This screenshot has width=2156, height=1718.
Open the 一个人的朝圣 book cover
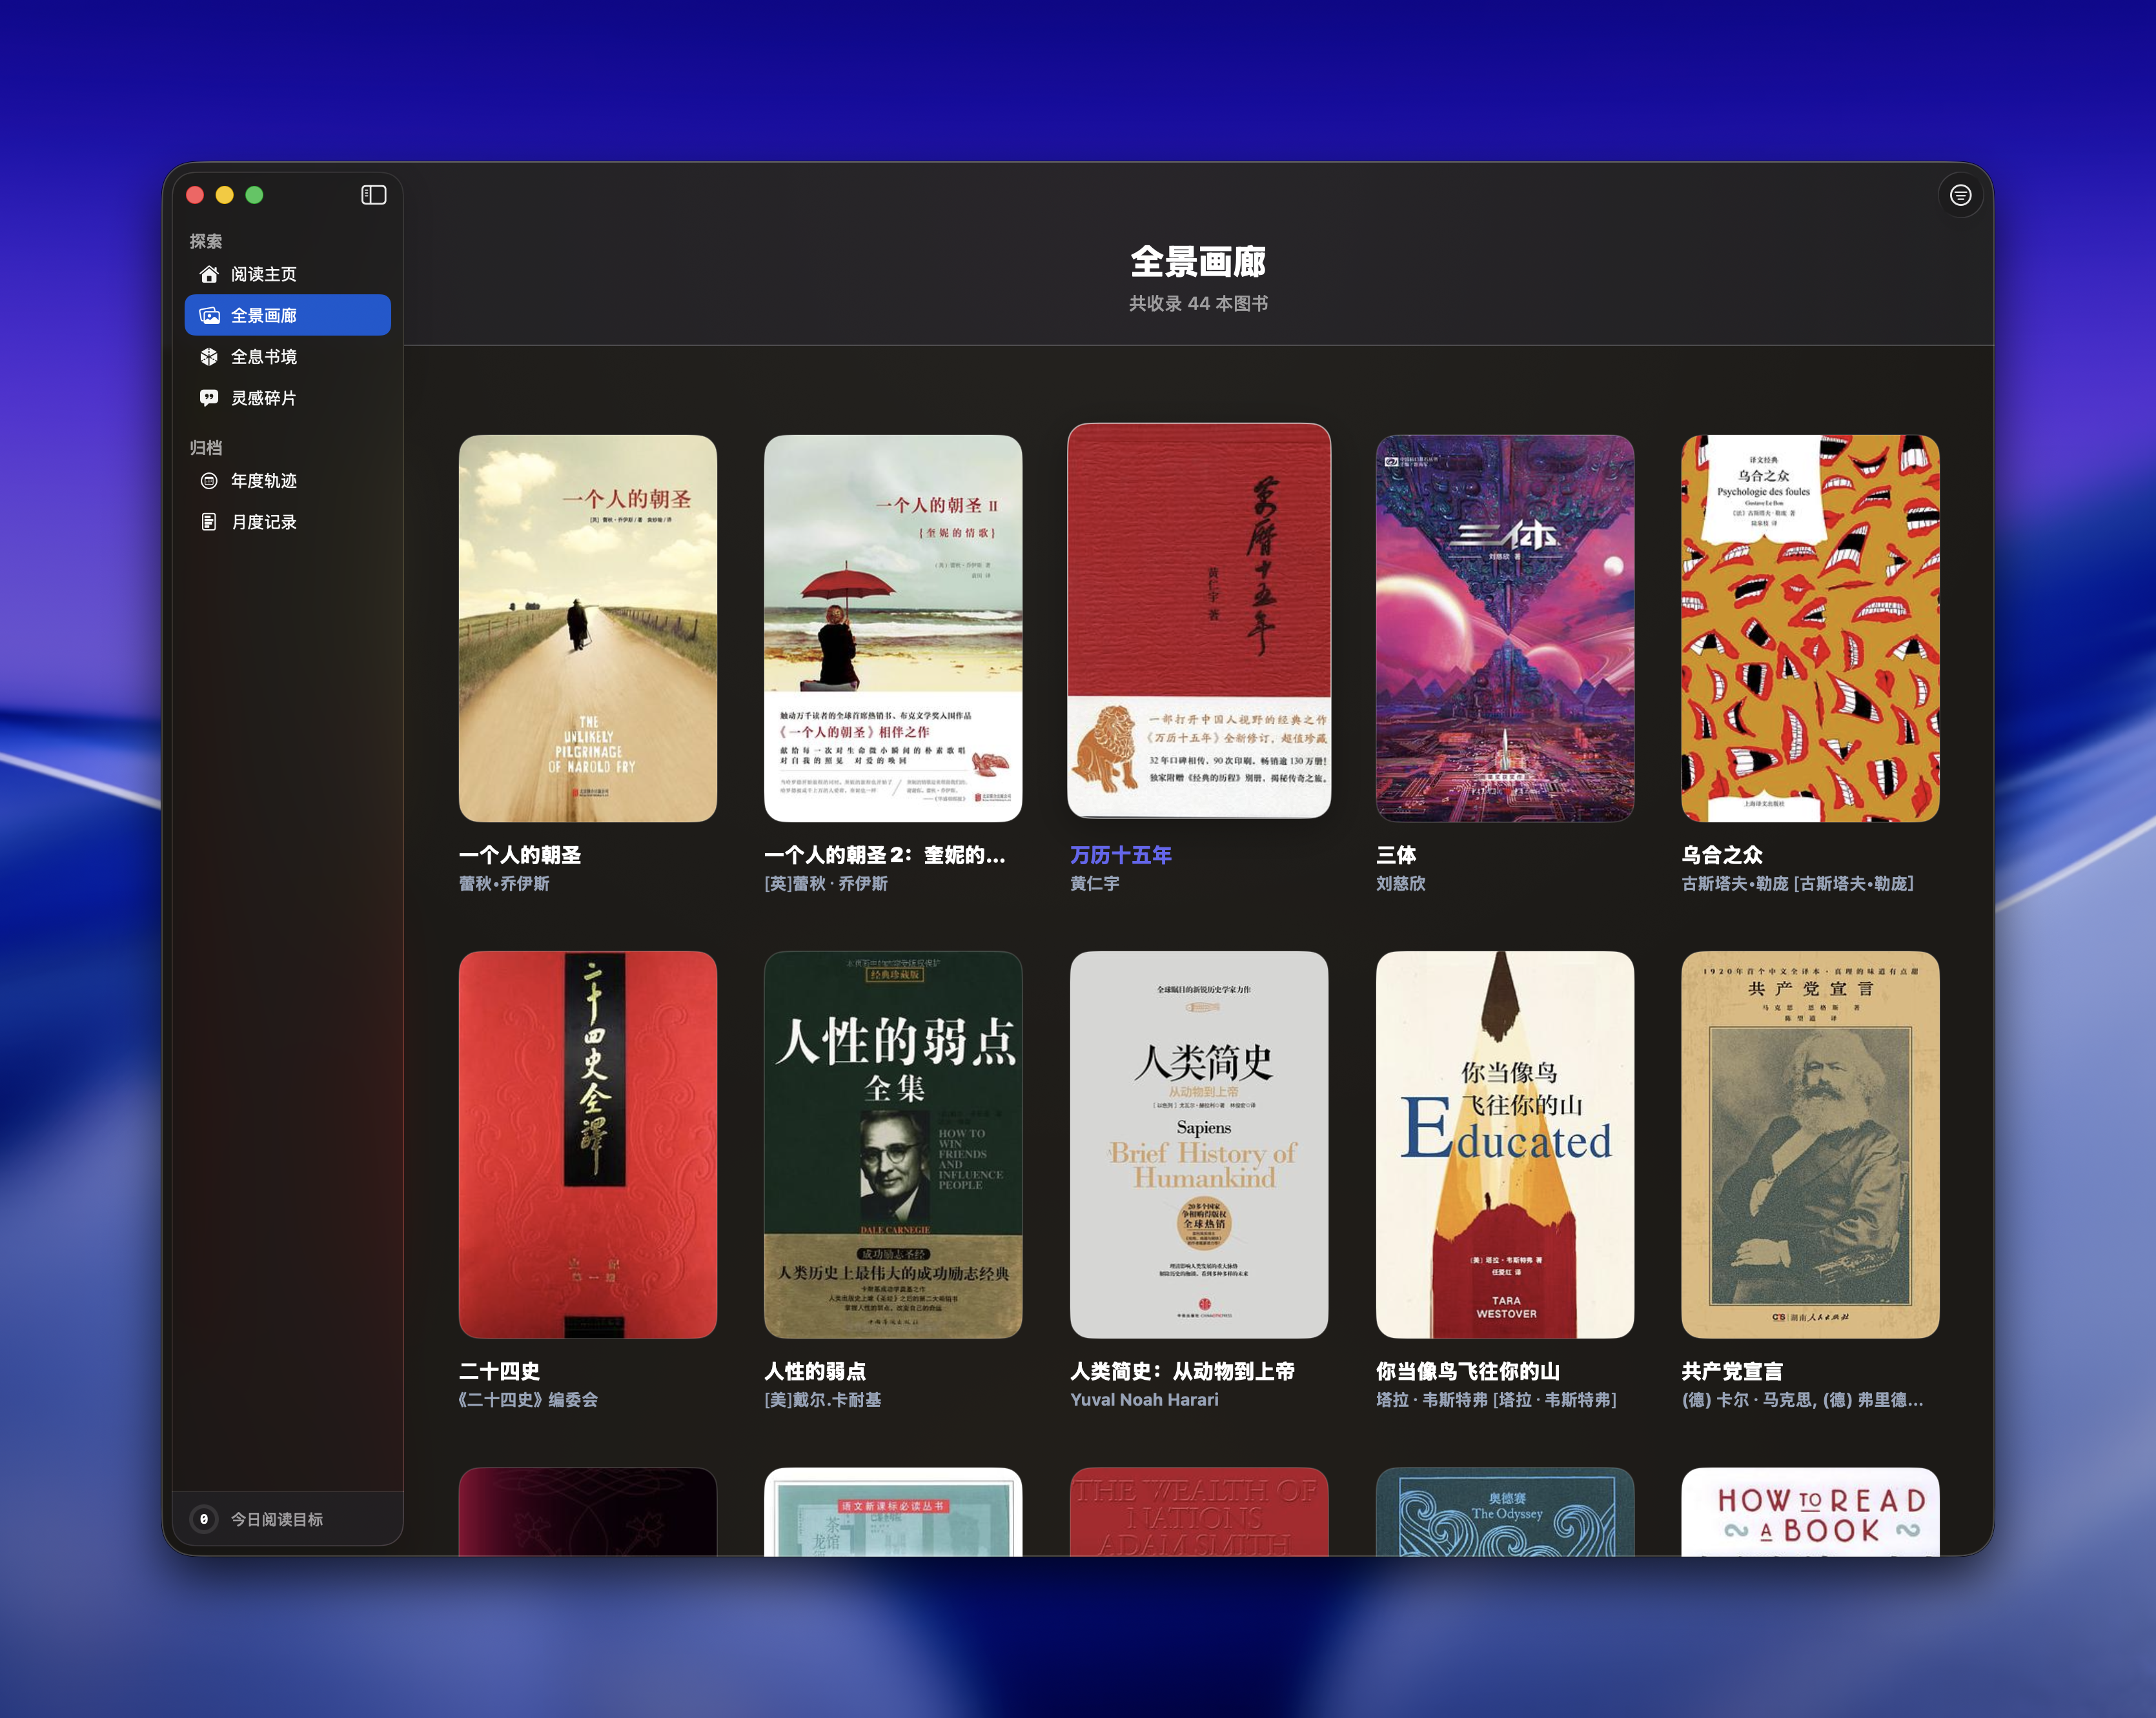[588, 628]
